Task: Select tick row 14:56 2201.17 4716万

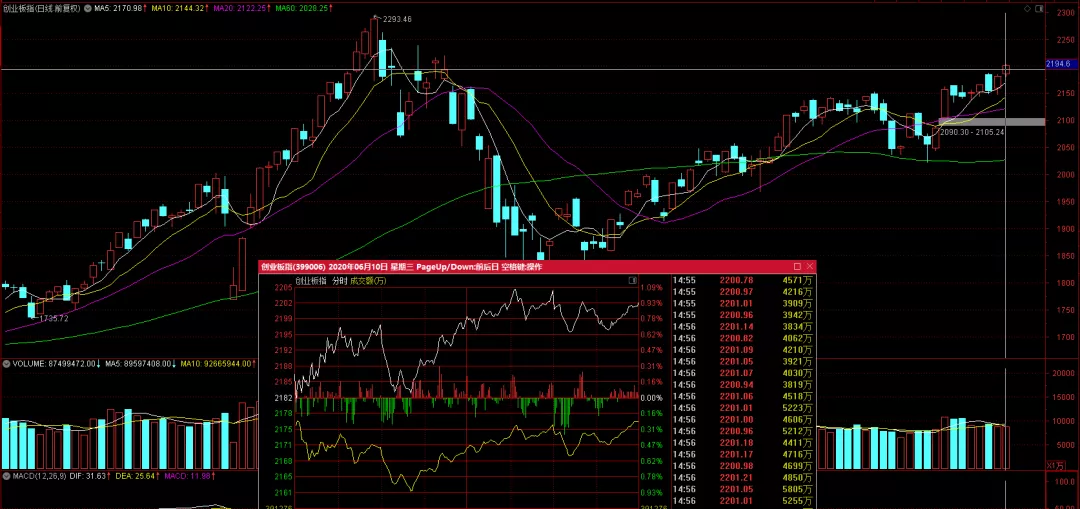Action: point(743,455)
